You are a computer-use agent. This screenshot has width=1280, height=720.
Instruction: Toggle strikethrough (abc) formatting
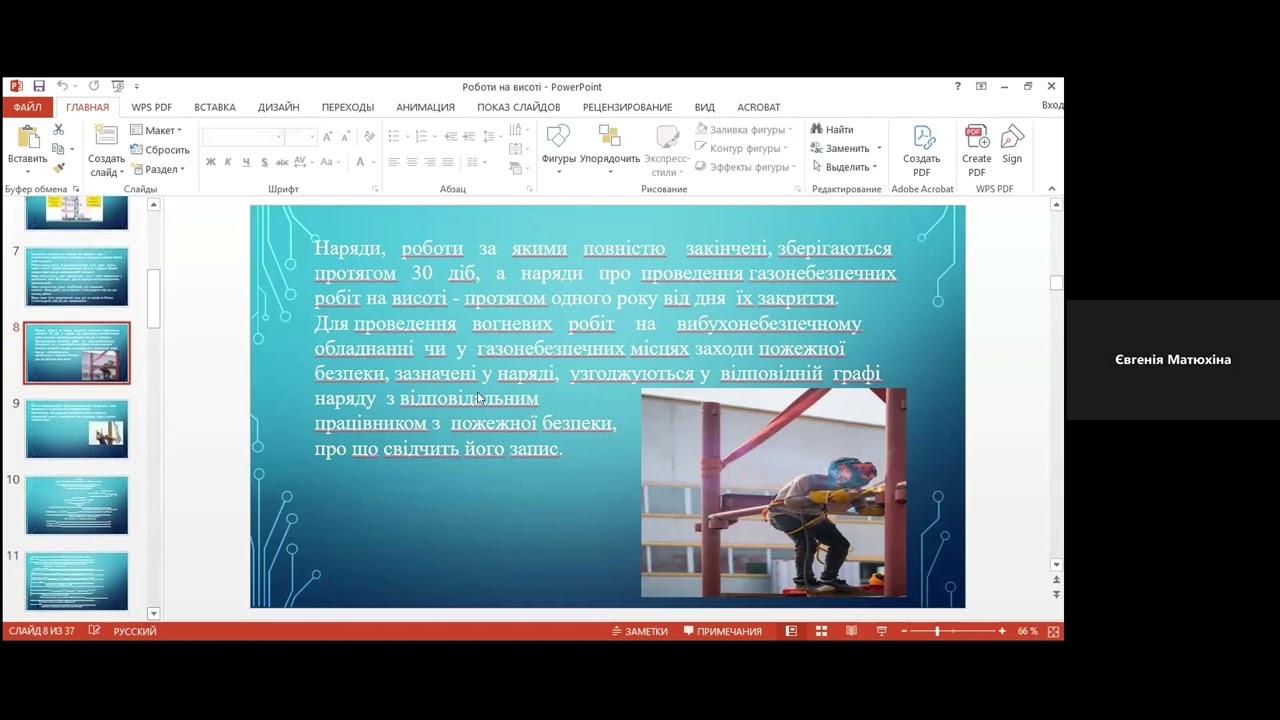(x=282, y=162)
